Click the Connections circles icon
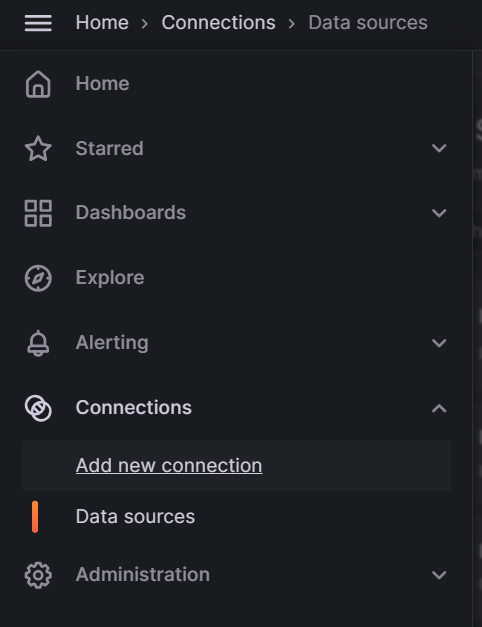The width and height of the screenshot is (482, 627). 38,408
